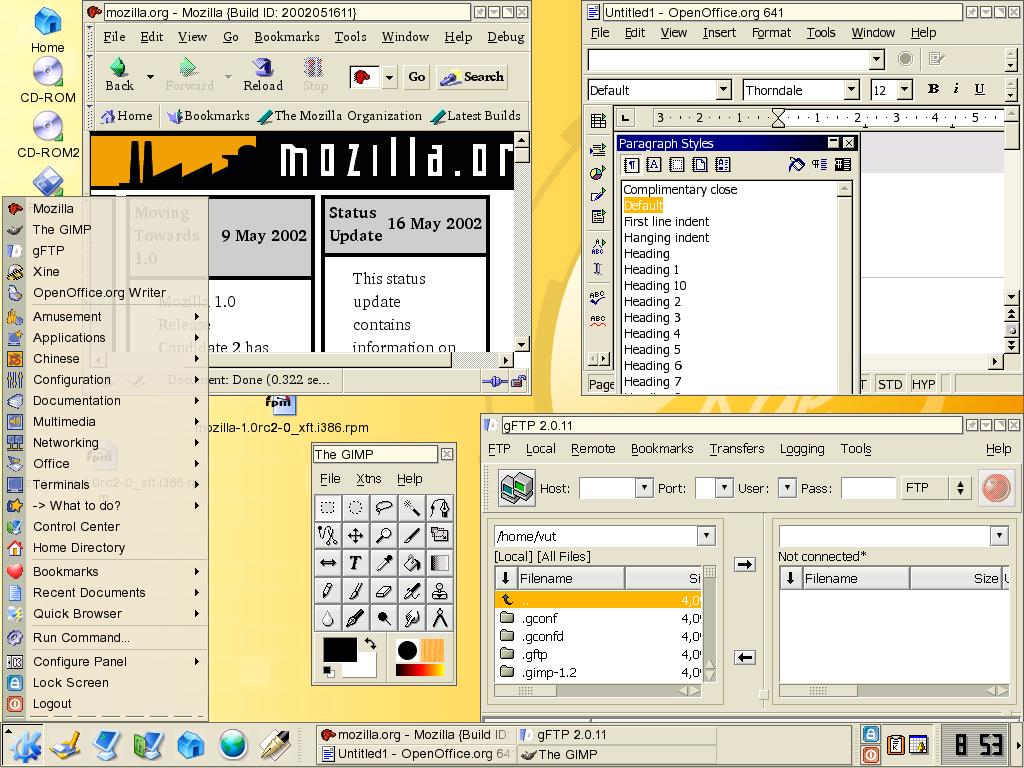Click the Search button in Mozilla
The image size is (1024, 768).
[472, 77]
